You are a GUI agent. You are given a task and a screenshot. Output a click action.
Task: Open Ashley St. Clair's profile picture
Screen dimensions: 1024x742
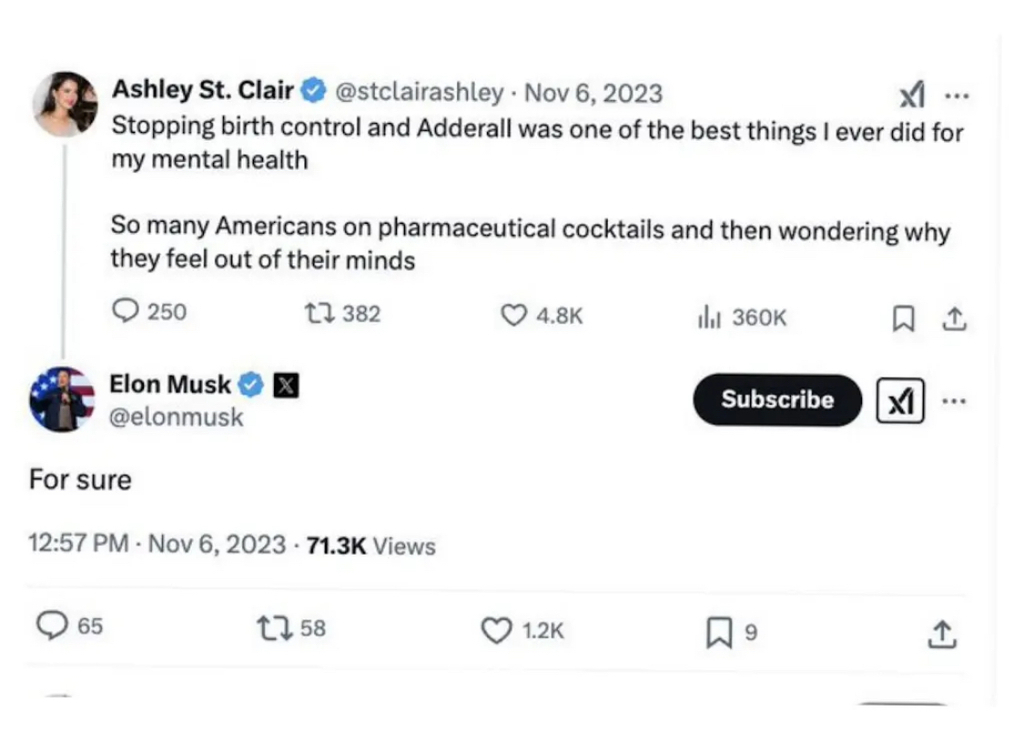[66, 103]
